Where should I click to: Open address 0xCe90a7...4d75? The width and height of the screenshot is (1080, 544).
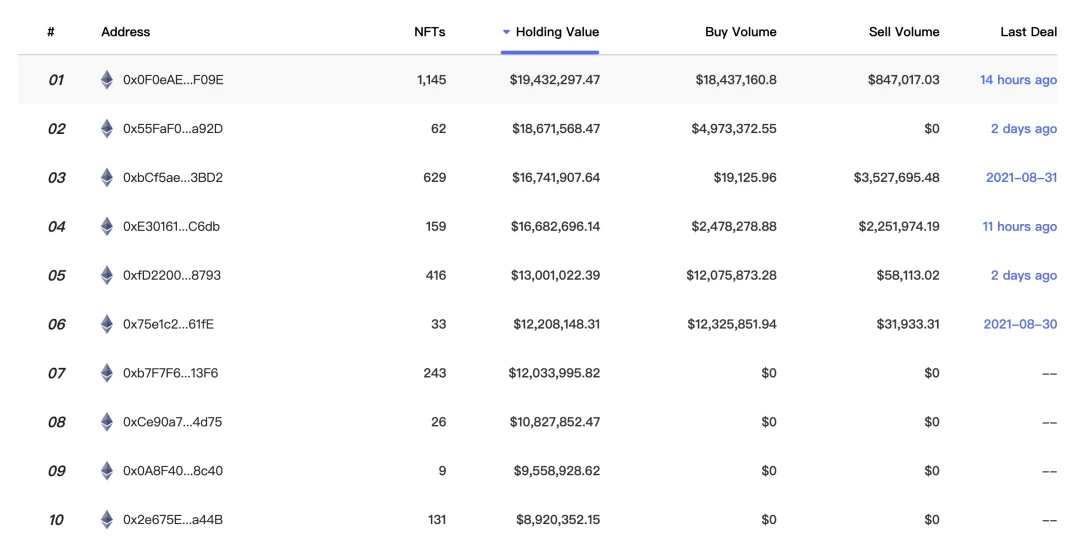172,422
